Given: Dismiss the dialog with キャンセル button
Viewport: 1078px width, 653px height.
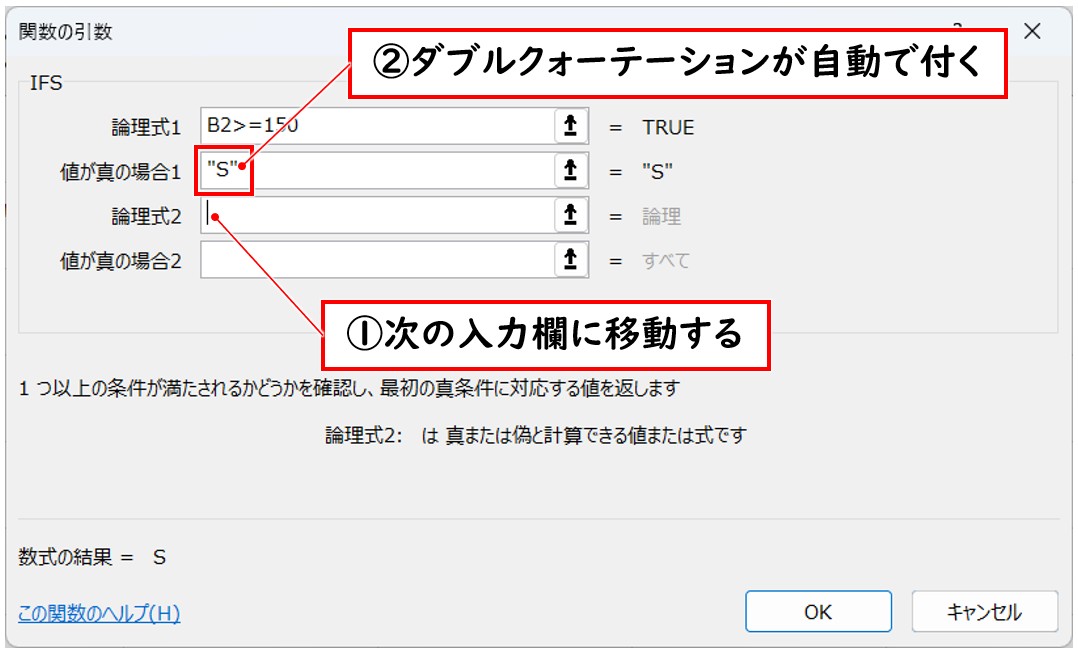Looking at the screenshot, I should coord(984,611).
